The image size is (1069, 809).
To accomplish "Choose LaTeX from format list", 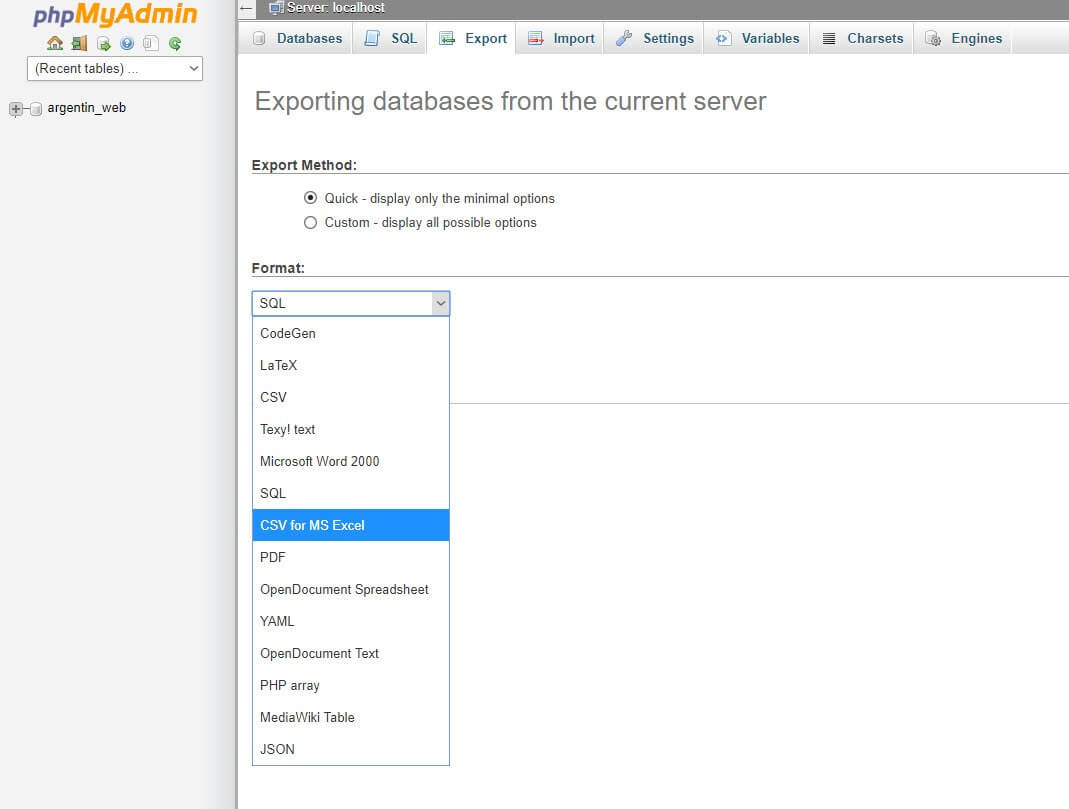I will point(350,365).
